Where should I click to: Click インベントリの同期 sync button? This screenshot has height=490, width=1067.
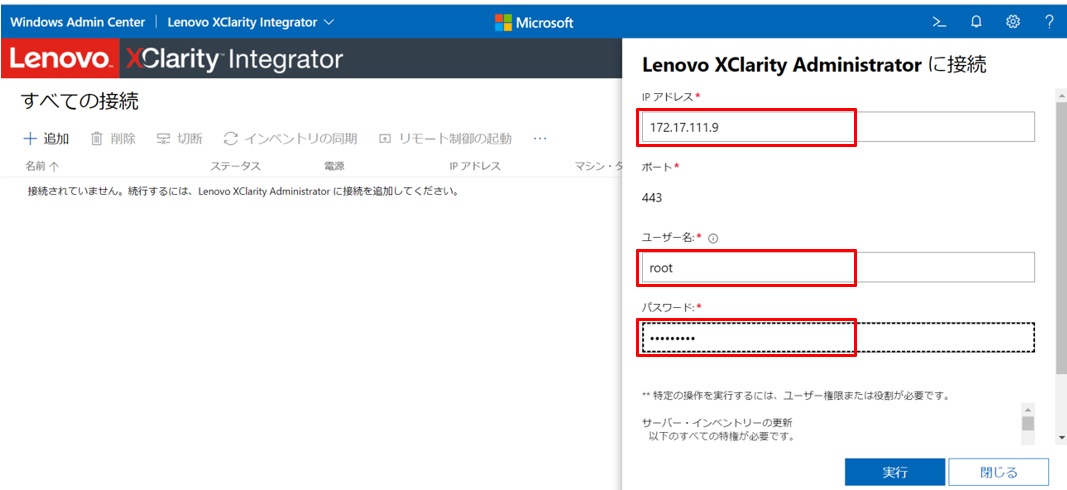click(290, 139)
